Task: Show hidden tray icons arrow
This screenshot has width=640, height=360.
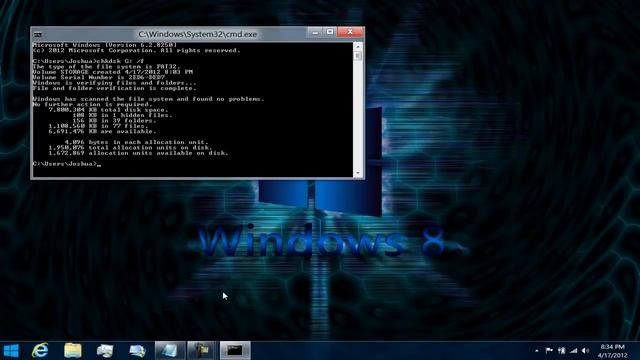Action: point(537,351)
